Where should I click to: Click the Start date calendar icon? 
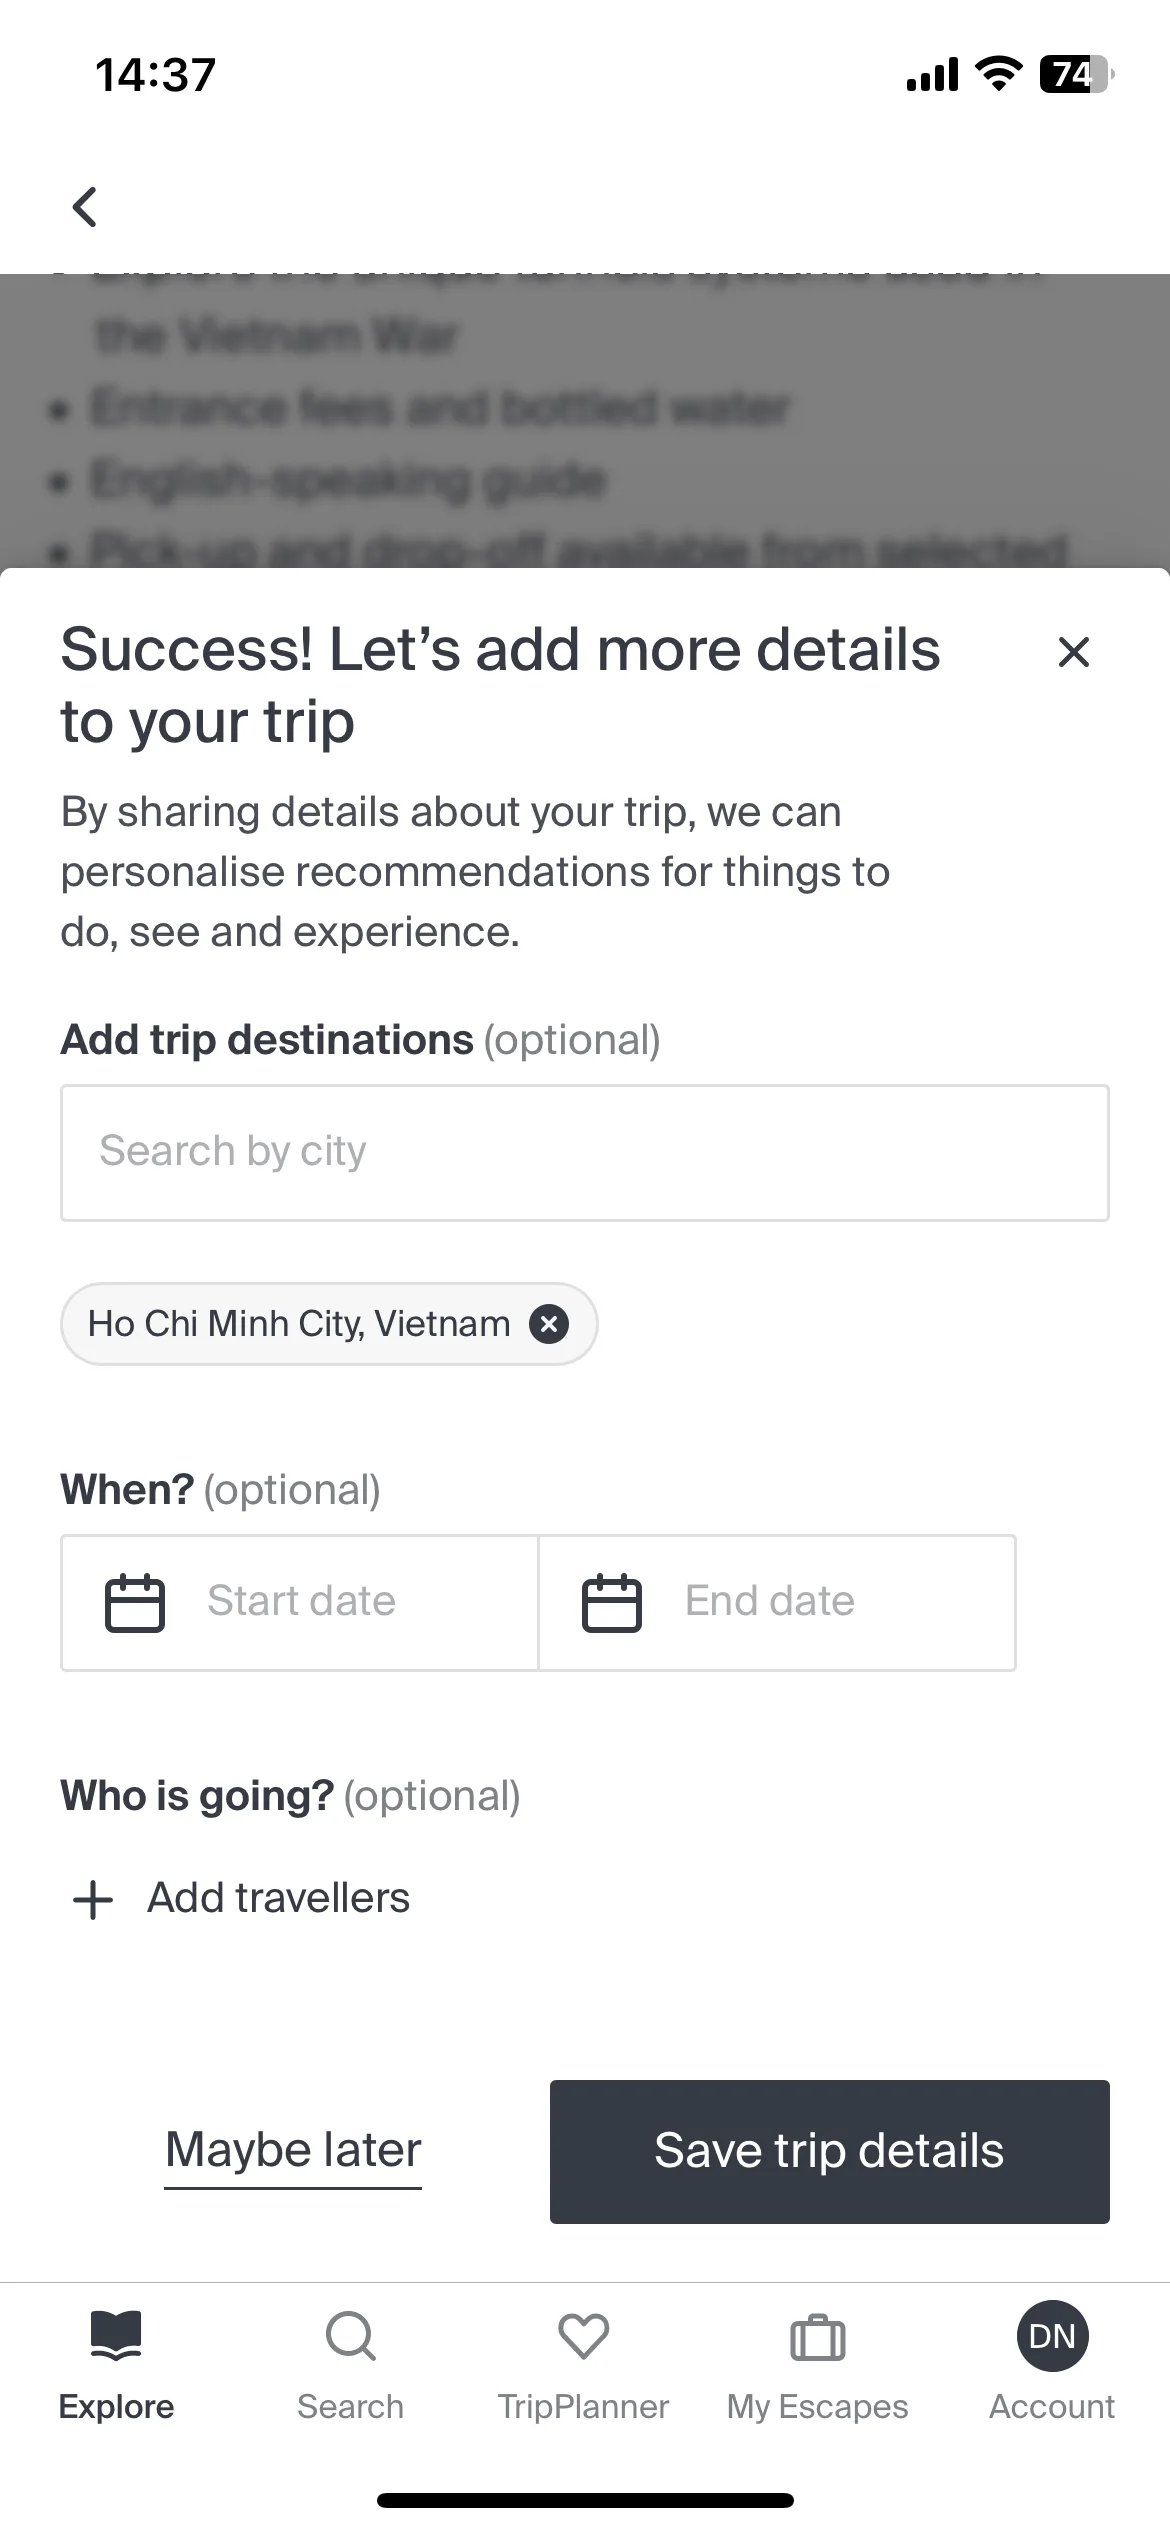pos(135,1602)
